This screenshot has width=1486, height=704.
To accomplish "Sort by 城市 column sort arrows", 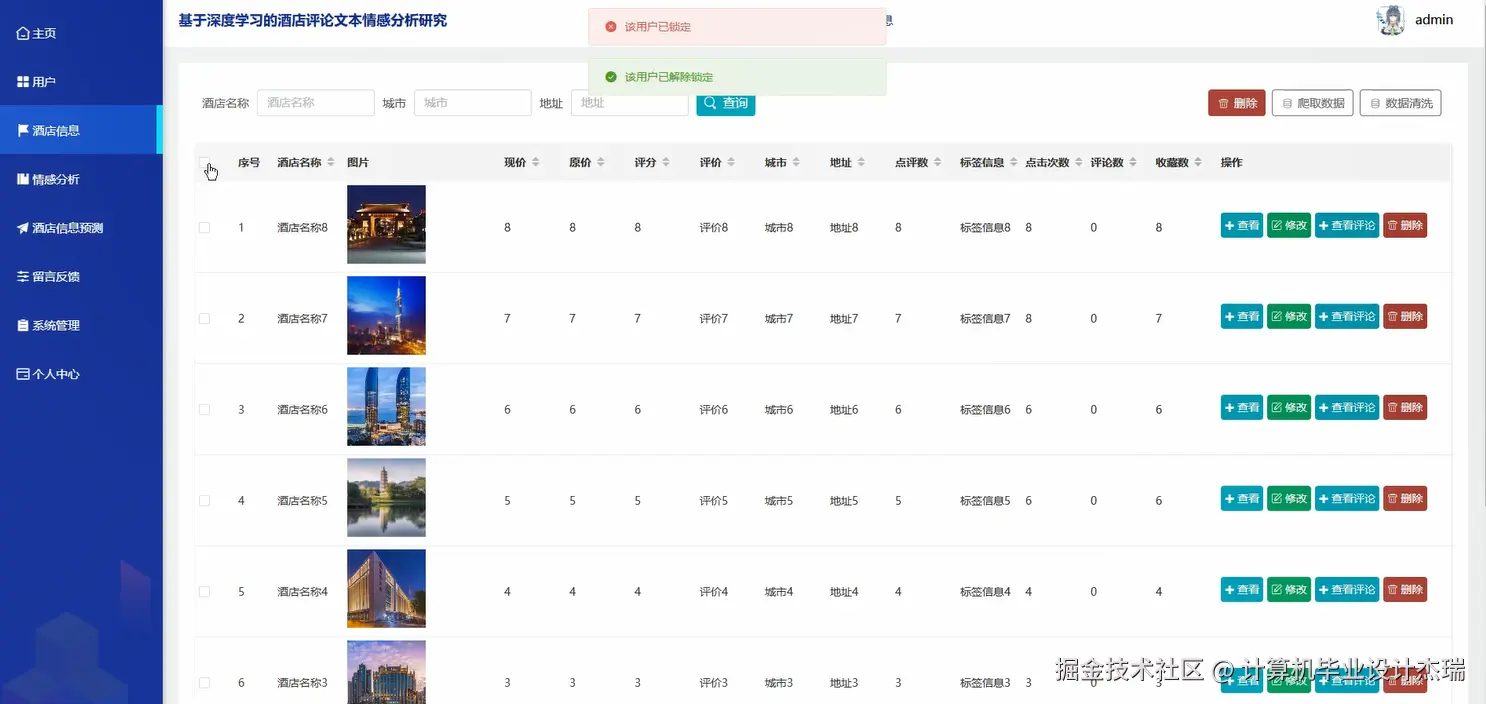I will (796, 163).
